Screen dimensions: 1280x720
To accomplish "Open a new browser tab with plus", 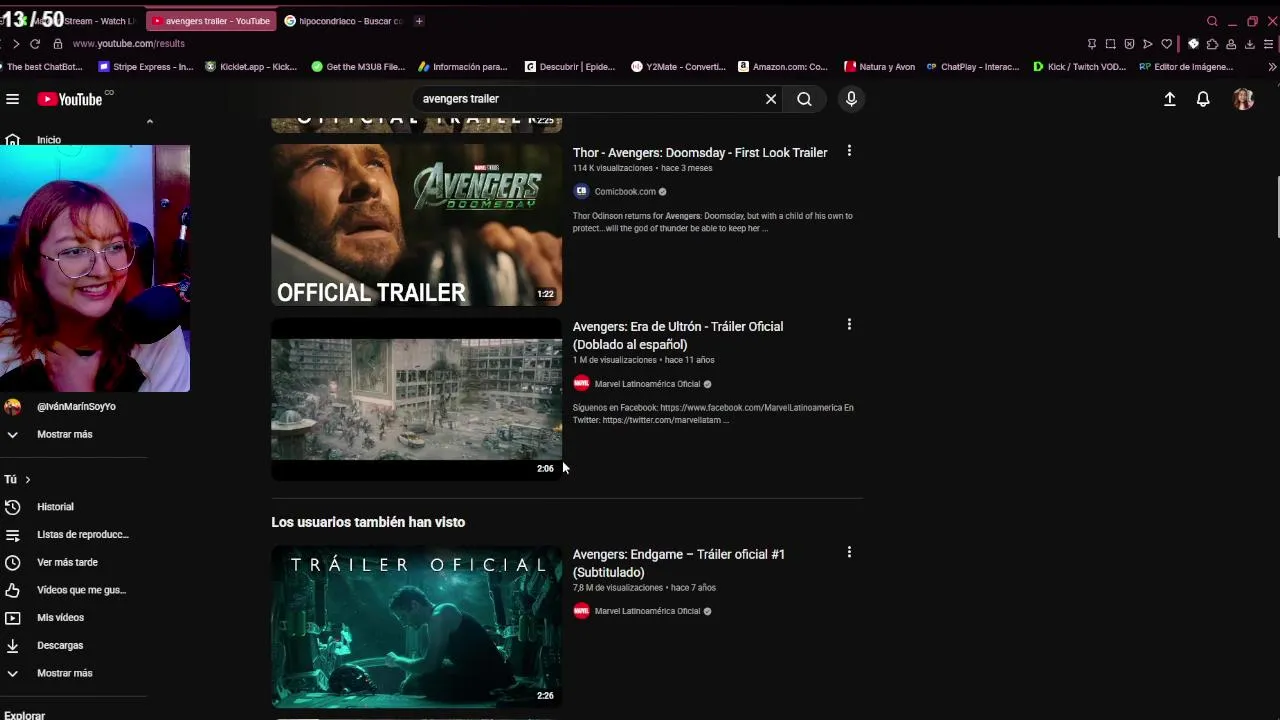I will (x=419, y=20).
